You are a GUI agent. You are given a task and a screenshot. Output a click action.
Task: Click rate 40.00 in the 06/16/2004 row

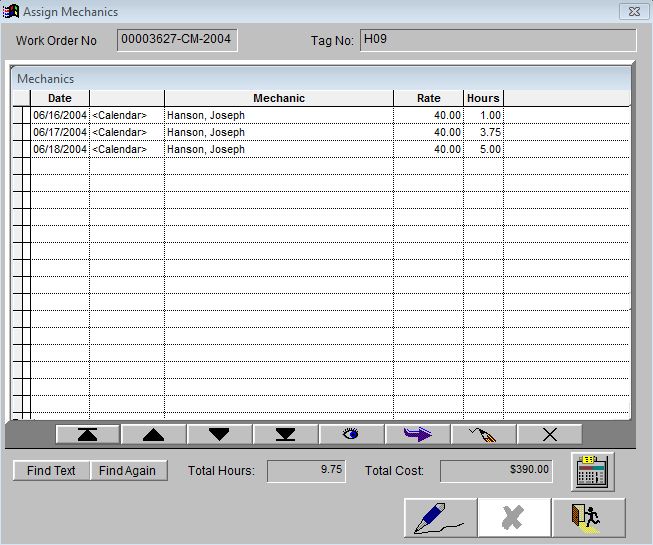429,115
